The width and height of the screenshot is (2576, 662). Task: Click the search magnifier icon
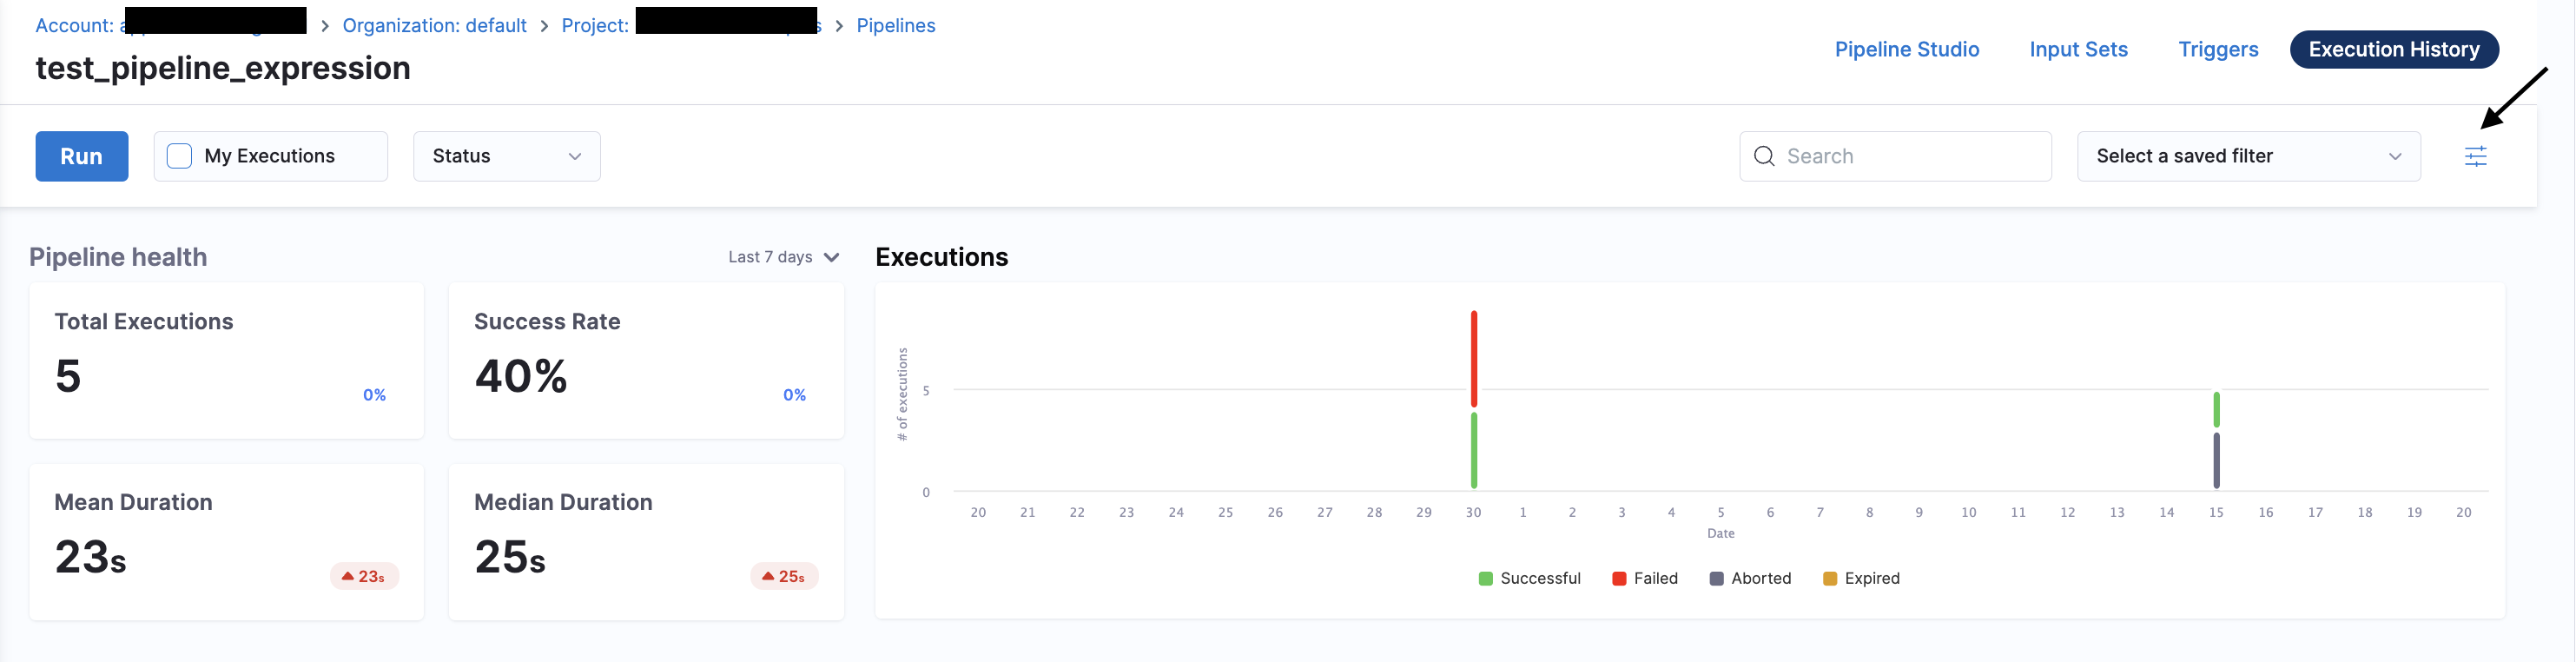(1764, 156)
